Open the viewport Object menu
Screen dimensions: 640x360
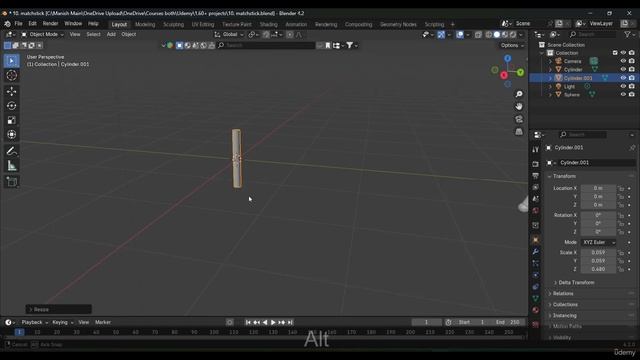[x=129, y=34]
